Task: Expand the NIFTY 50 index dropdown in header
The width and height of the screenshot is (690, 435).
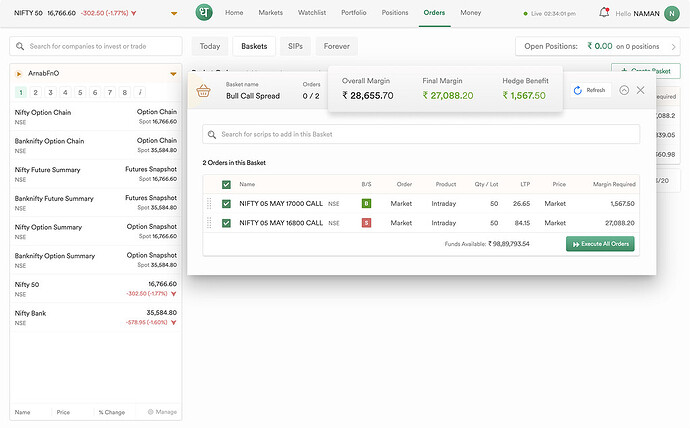Action: coord(174,13)
